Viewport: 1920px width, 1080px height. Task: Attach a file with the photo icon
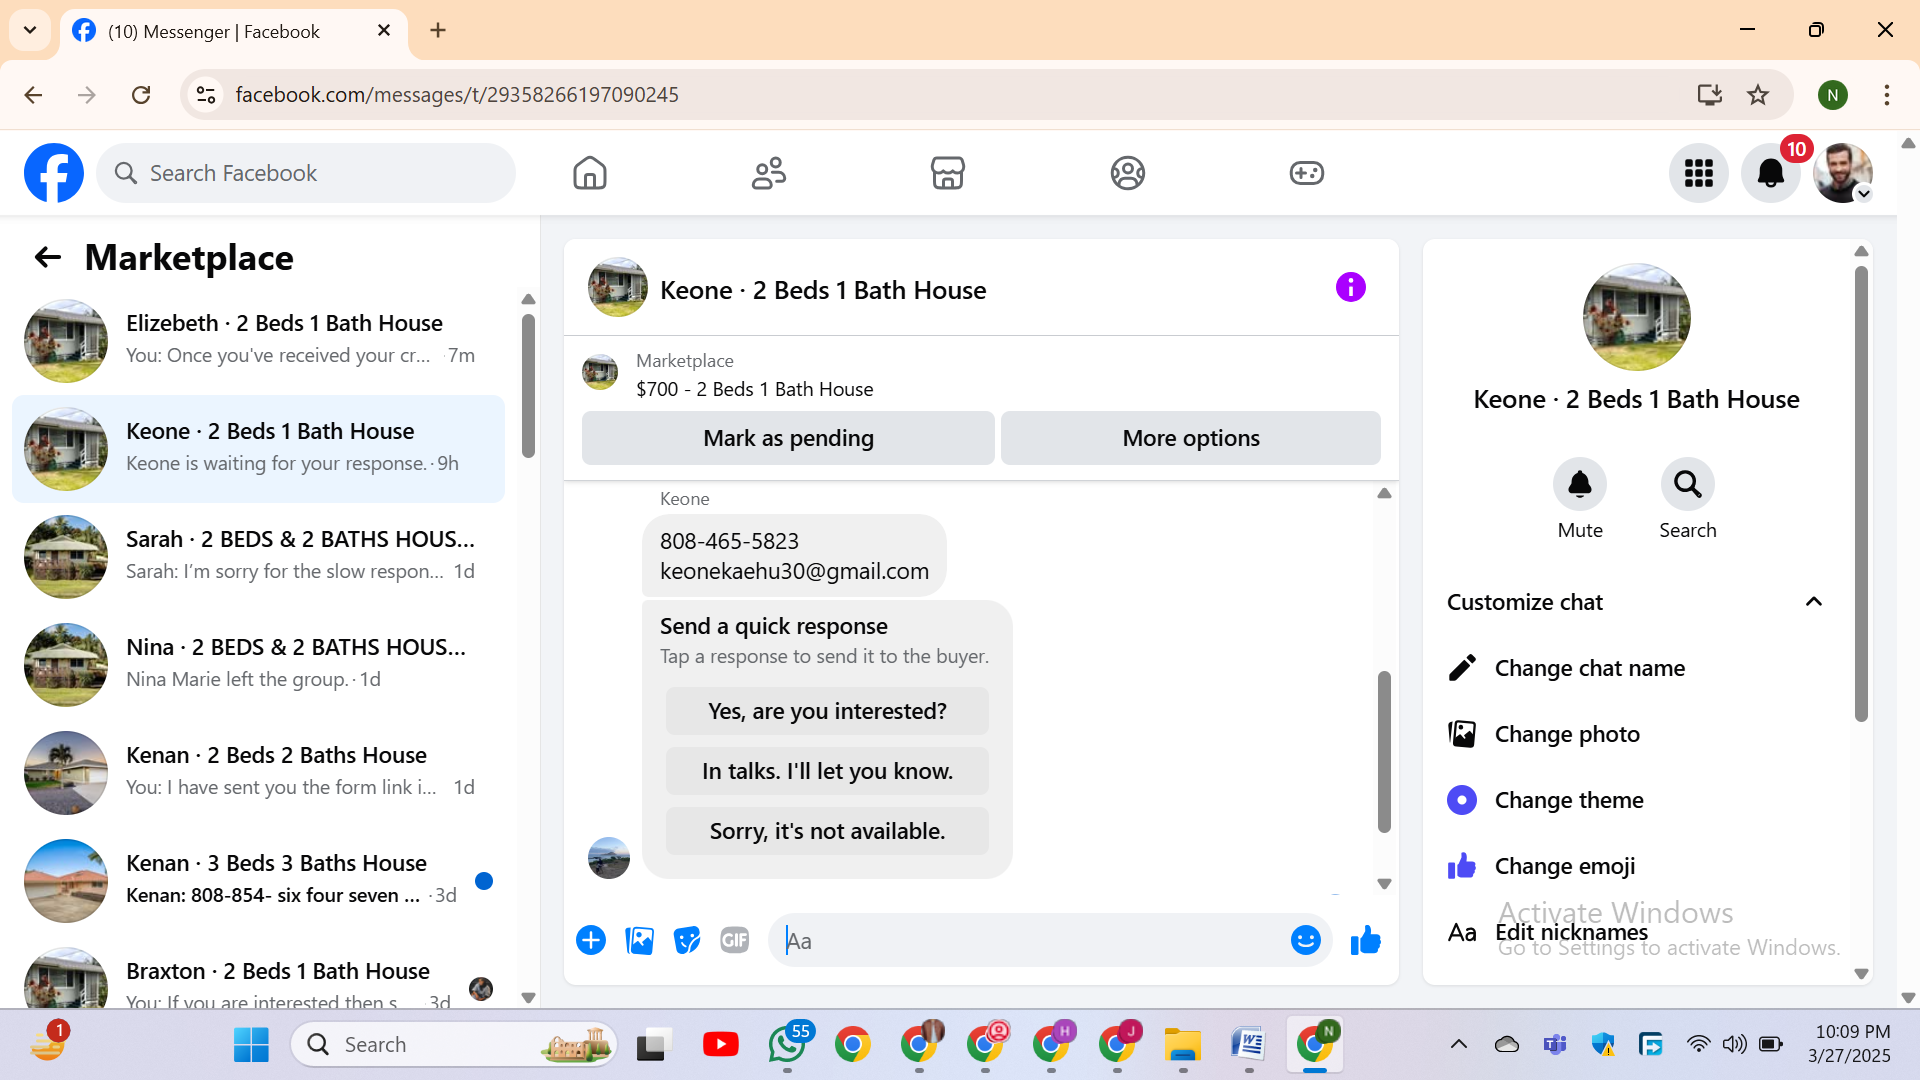coord(639,940)
